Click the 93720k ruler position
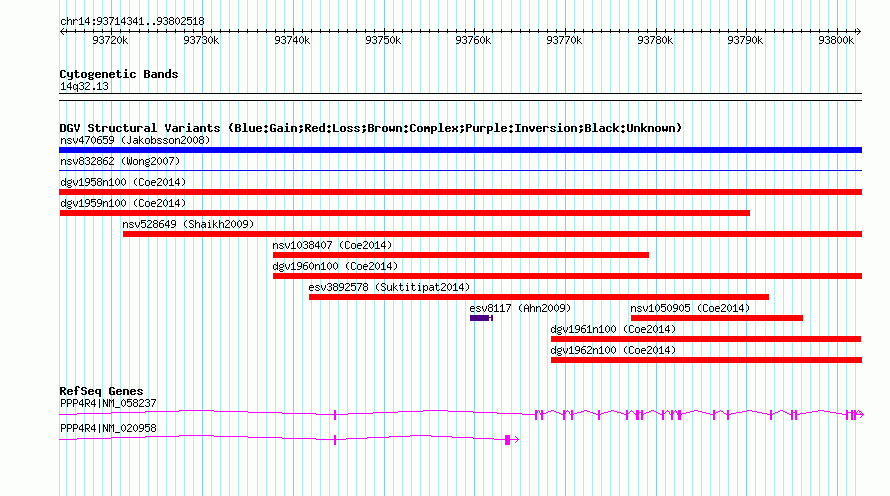Viewport: 890px width, 496px height. 111,40
